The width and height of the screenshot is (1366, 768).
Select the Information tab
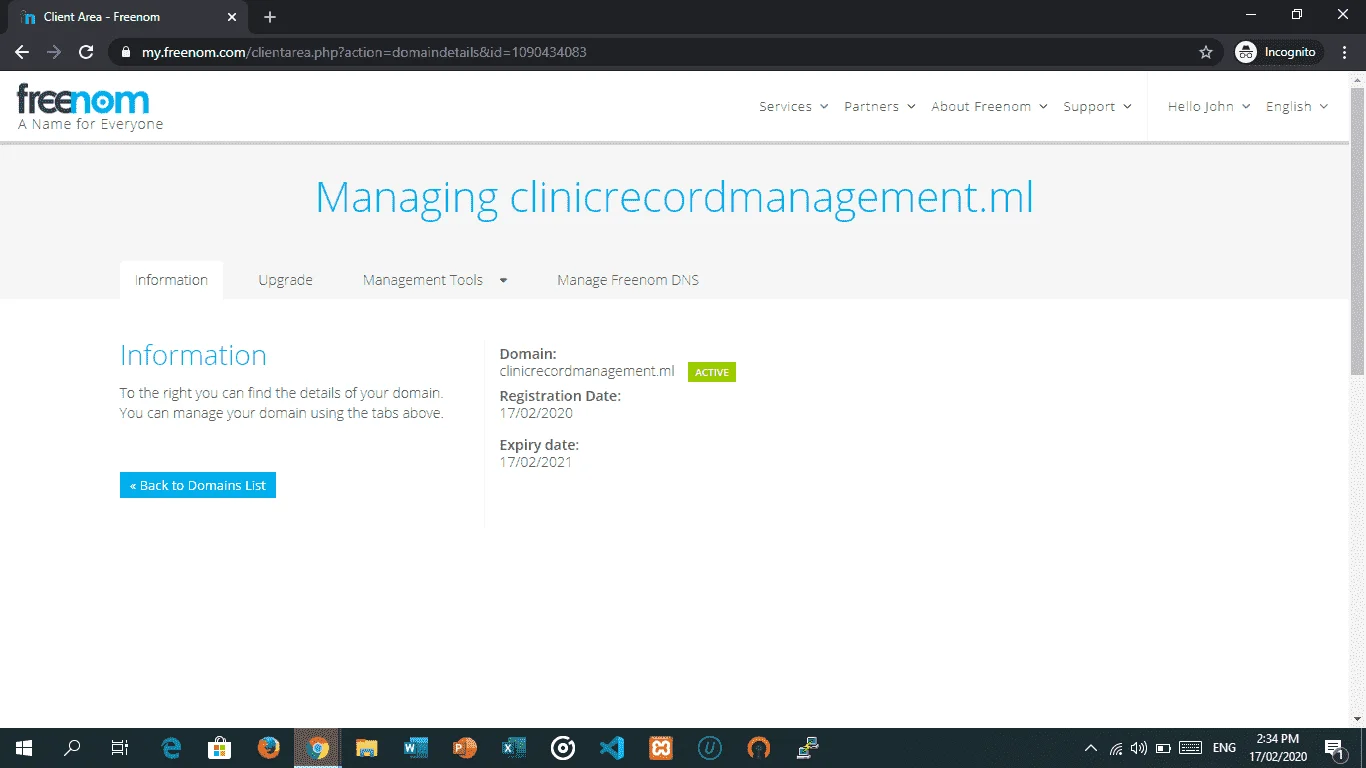click(x=171, y=280)
